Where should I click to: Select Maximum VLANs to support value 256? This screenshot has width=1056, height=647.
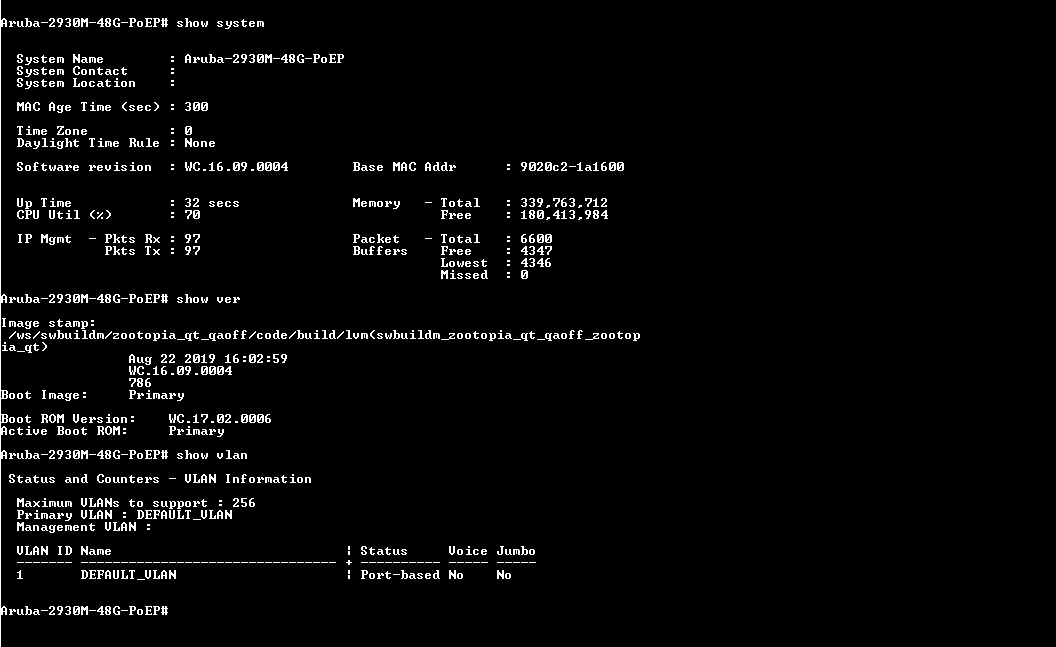(244, 504)
